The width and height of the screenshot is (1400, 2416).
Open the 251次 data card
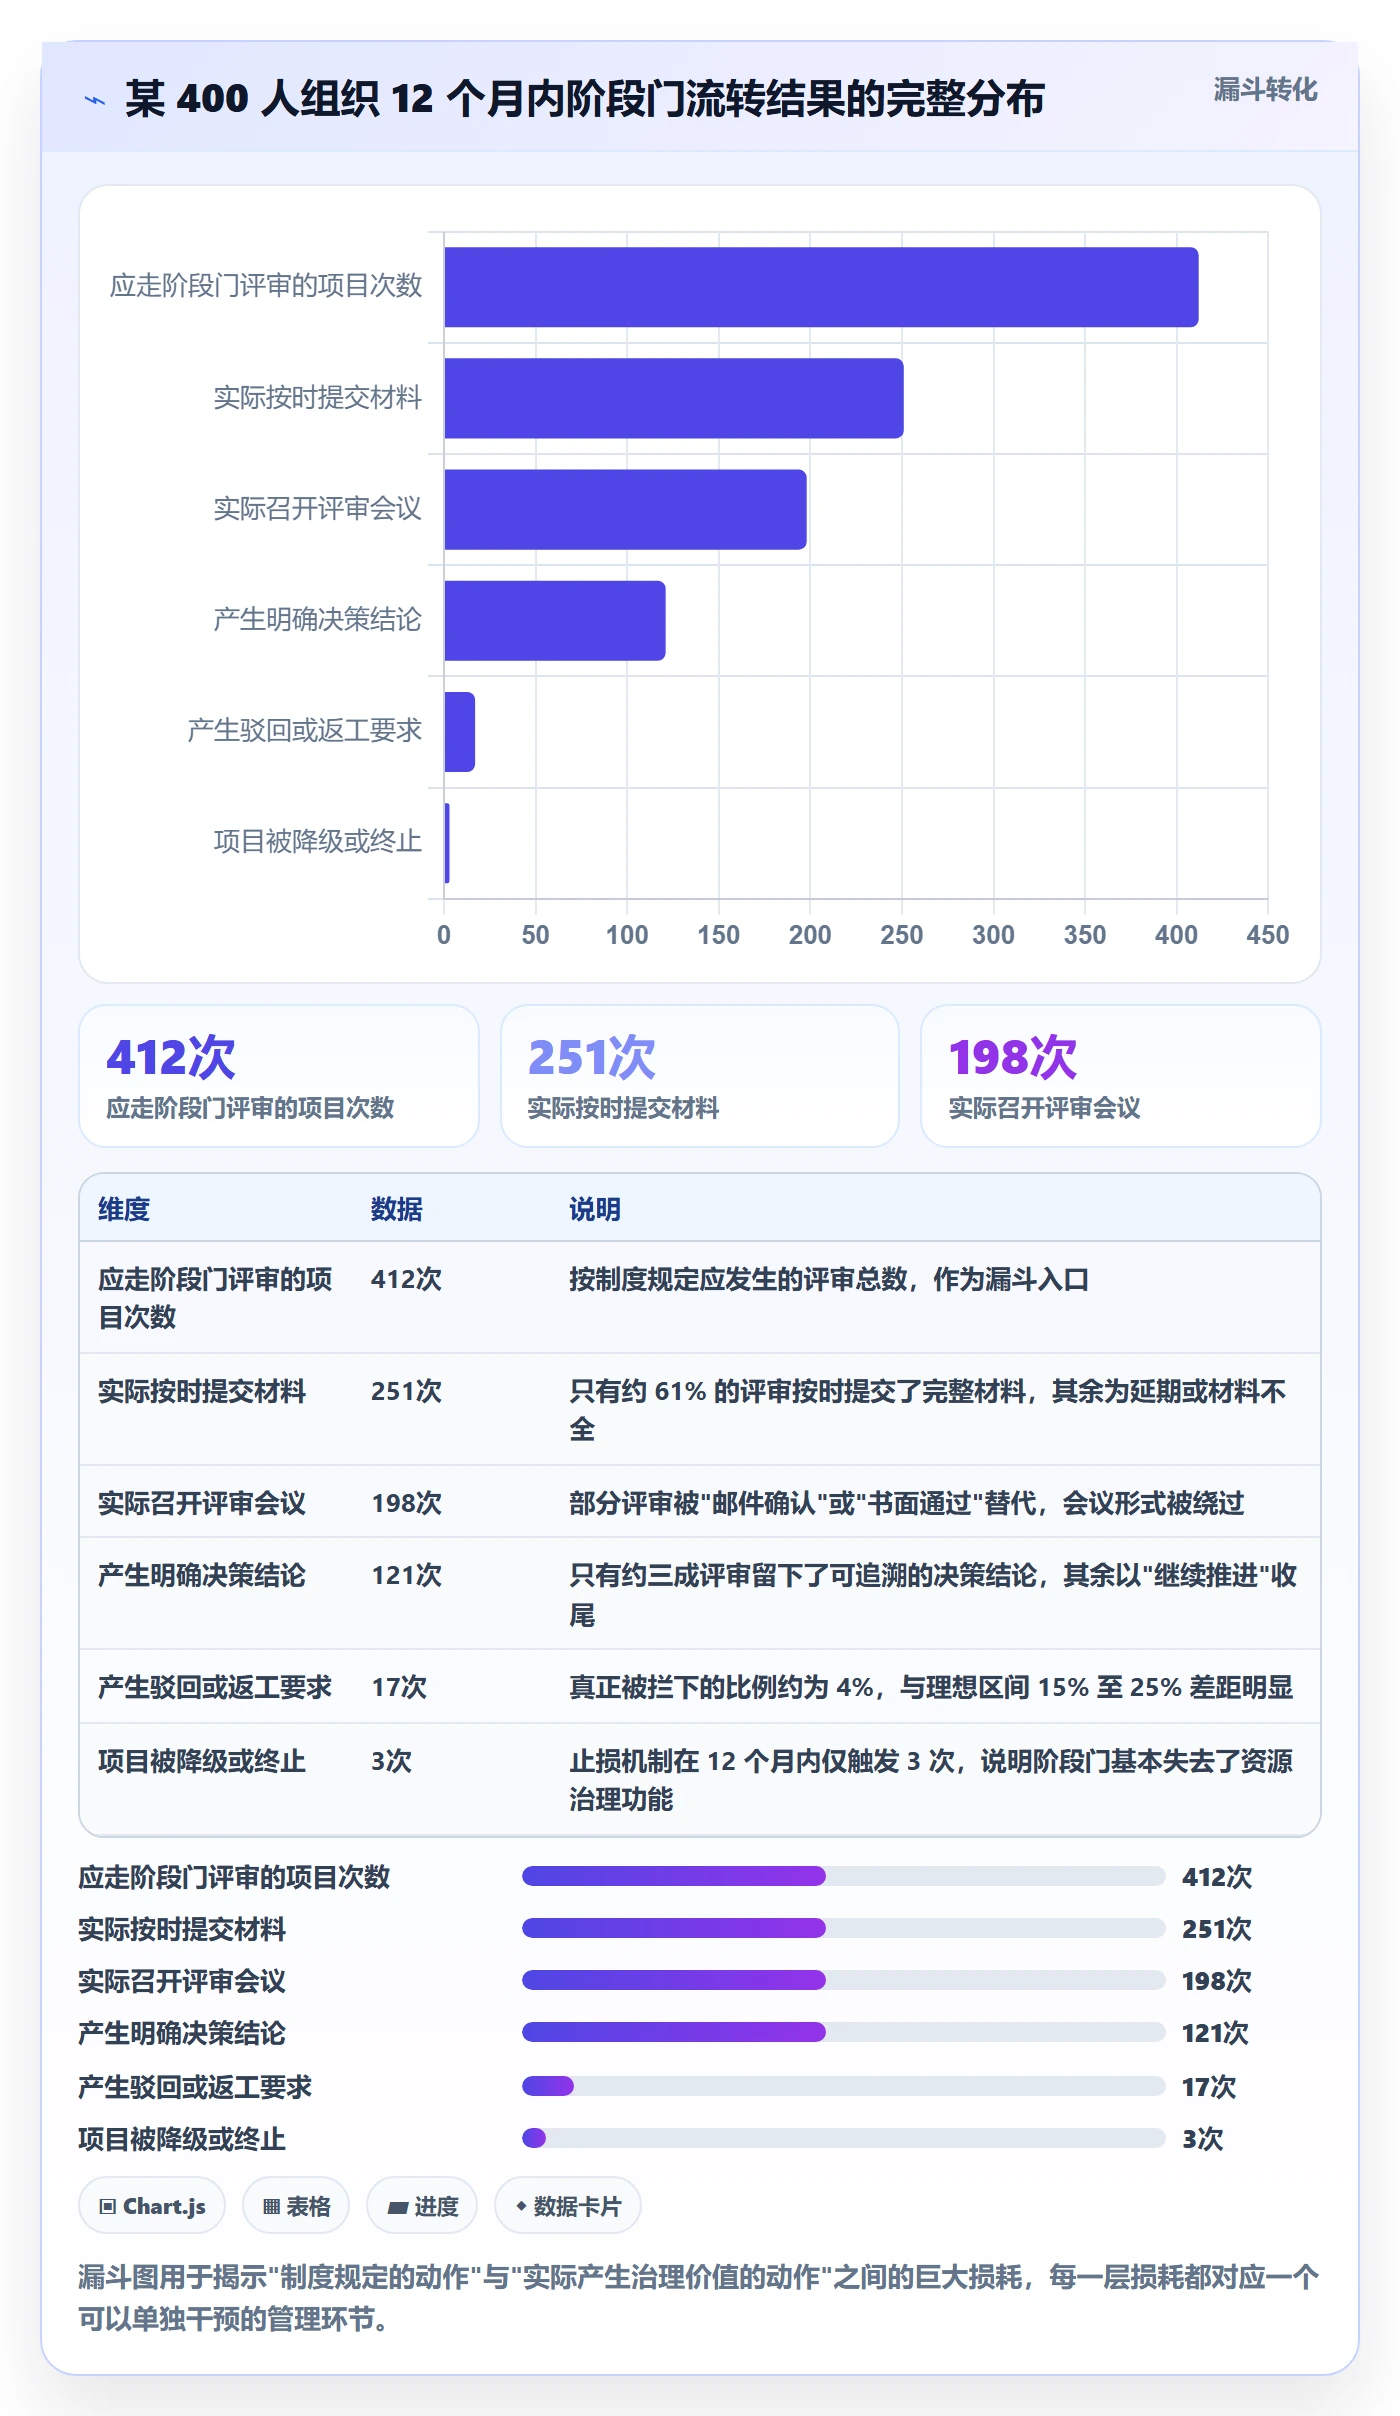point(700,1076)
